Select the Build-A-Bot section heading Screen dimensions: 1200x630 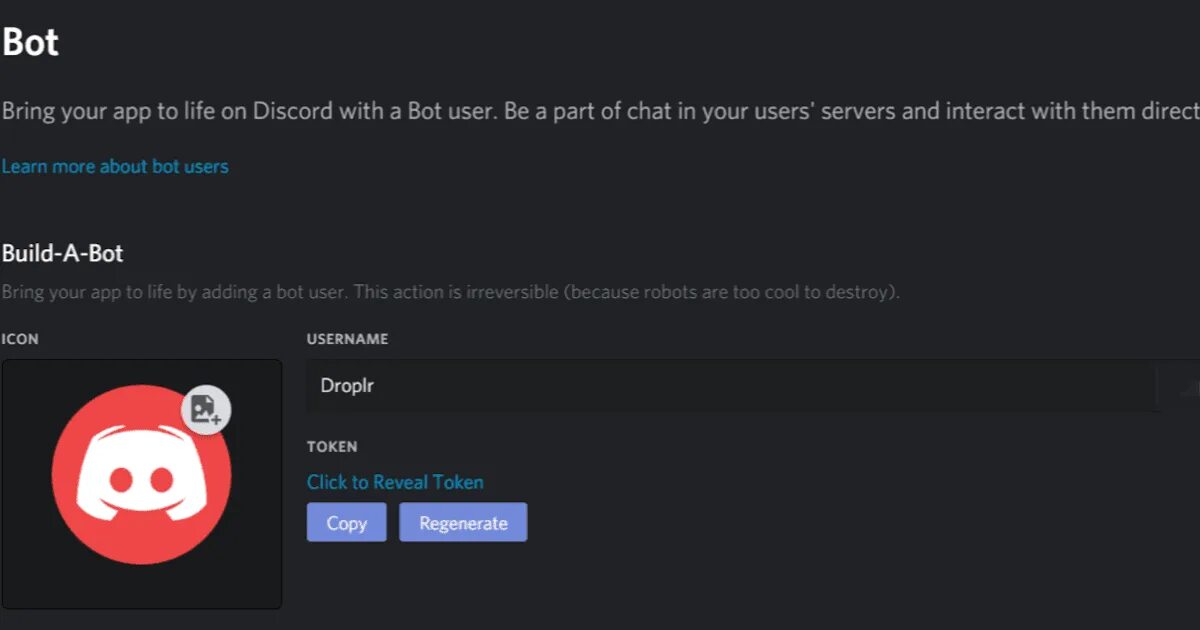pos(62,253)
